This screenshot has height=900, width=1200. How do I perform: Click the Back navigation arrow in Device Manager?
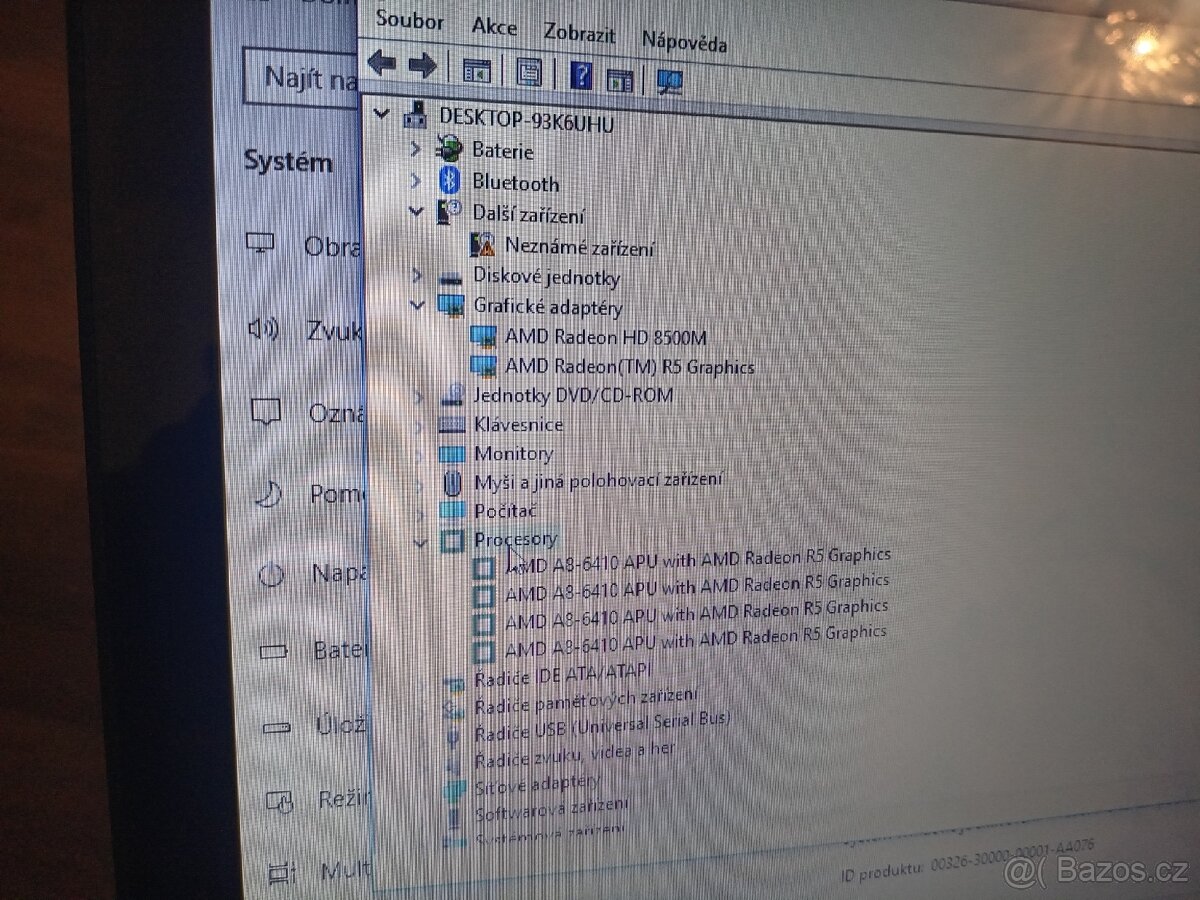(383, 64)
